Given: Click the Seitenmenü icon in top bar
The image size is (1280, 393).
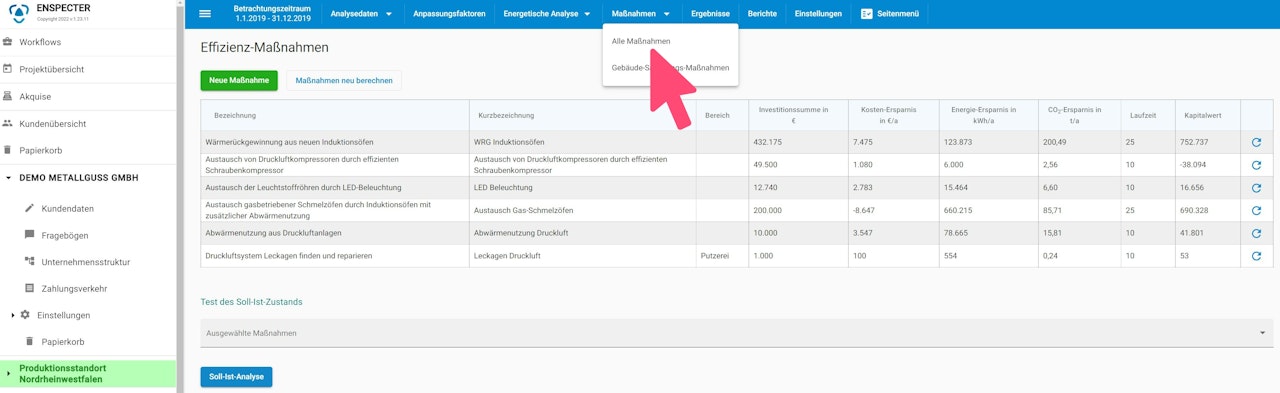Looking at the screenshot, I should pos(867,14).
